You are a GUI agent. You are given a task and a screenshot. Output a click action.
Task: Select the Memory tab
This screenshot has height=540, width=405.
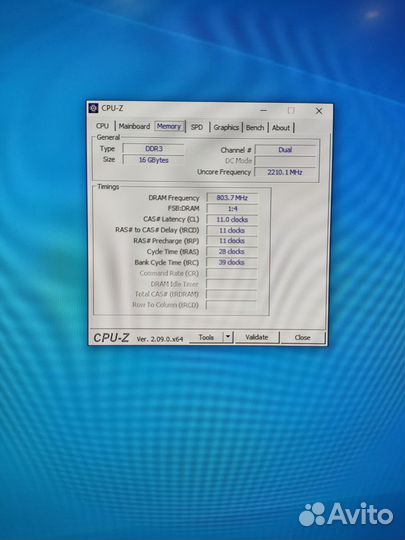click(169, 126)
